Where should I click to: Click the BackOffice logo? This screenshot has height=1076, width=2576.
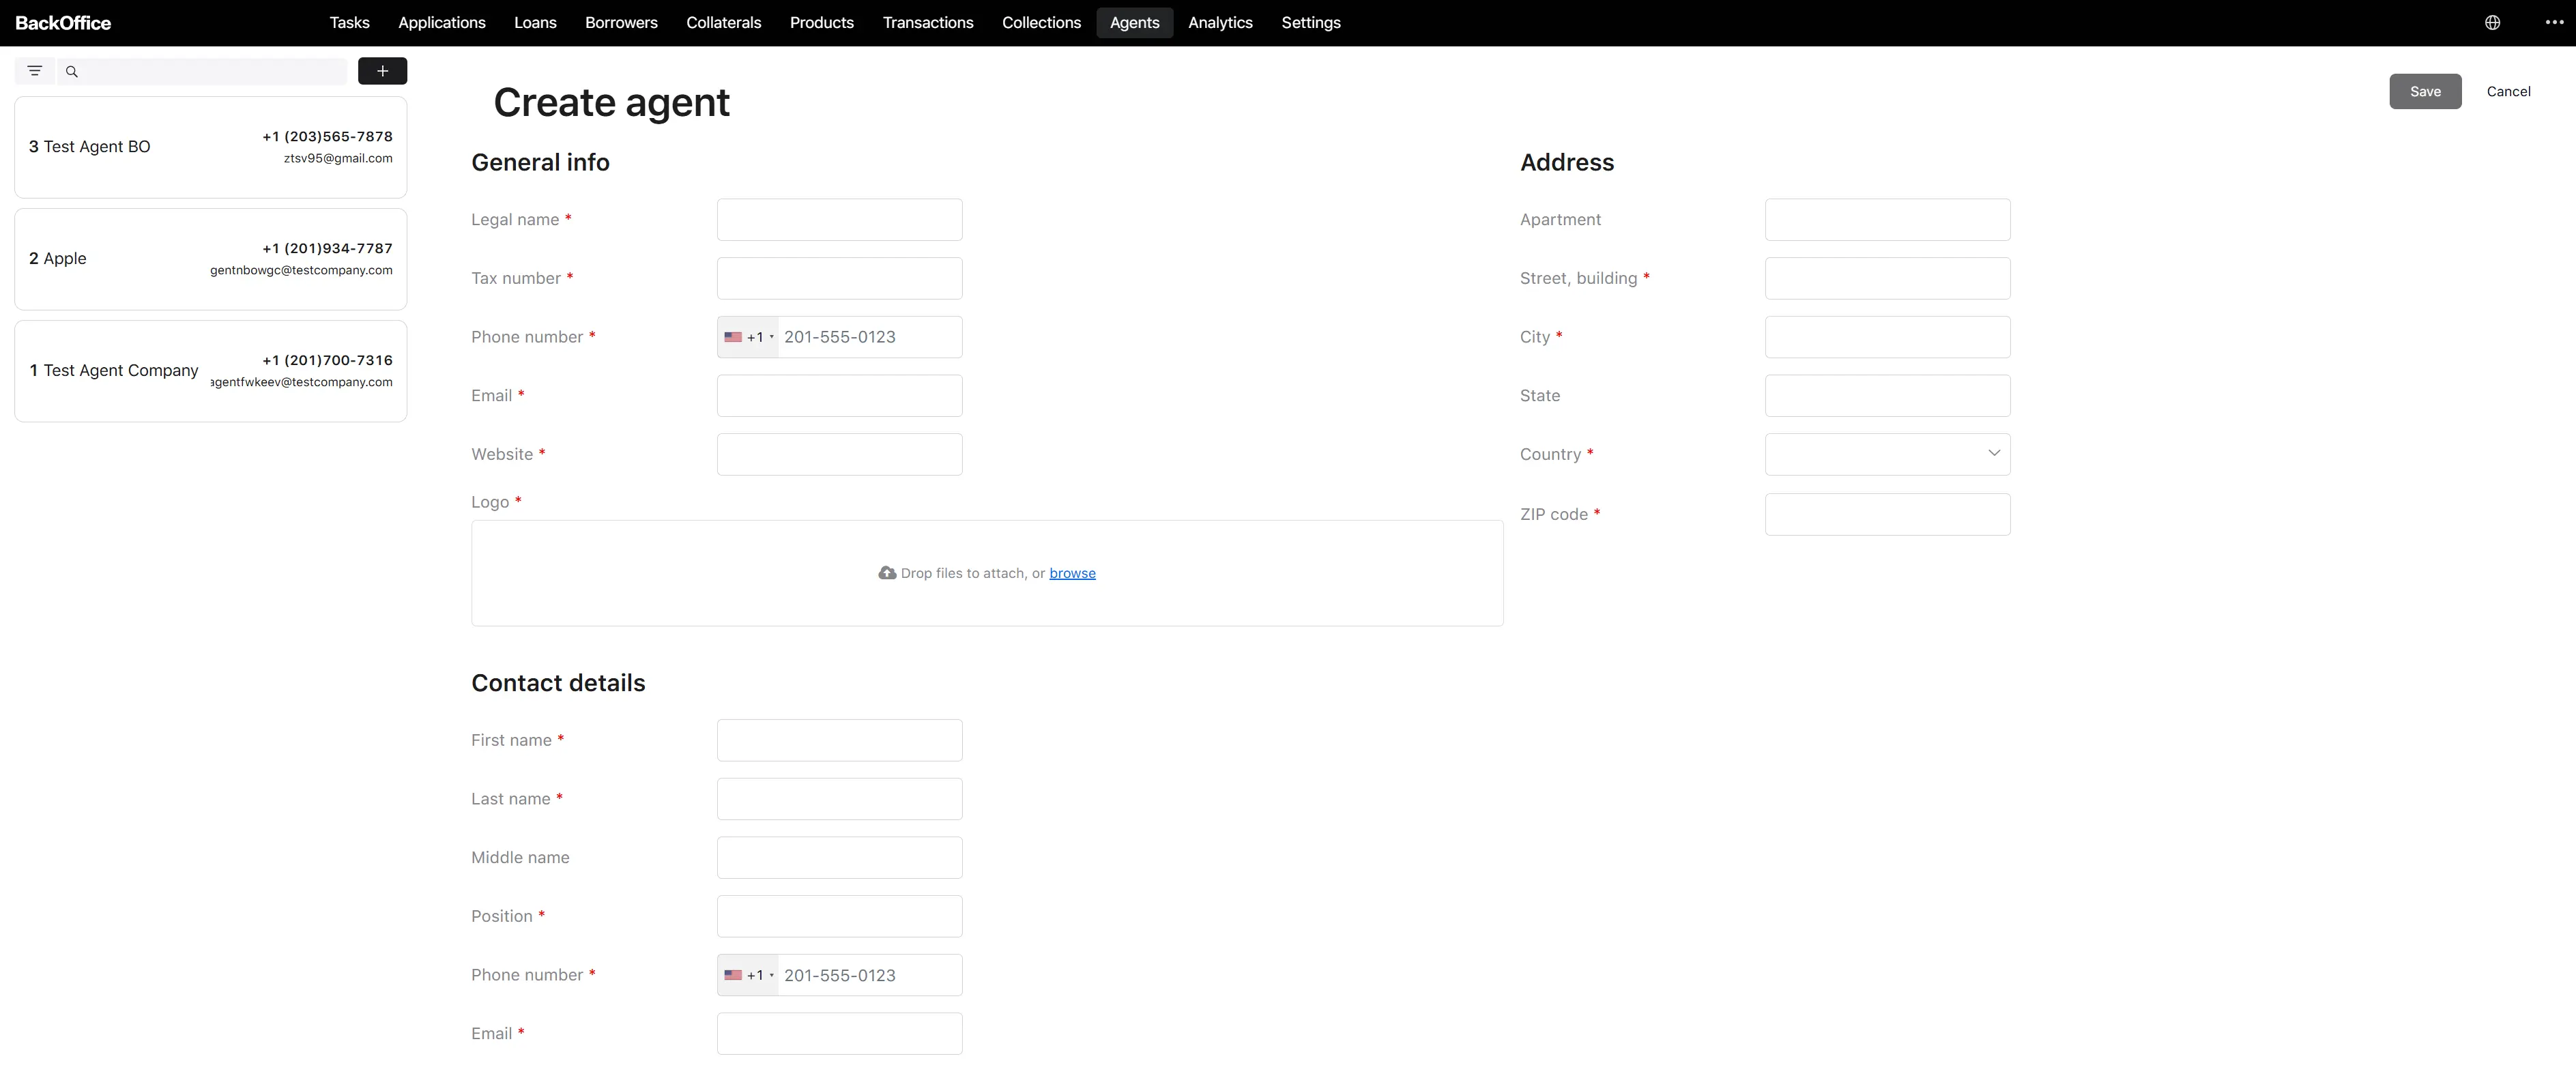(x=63, y=22)
